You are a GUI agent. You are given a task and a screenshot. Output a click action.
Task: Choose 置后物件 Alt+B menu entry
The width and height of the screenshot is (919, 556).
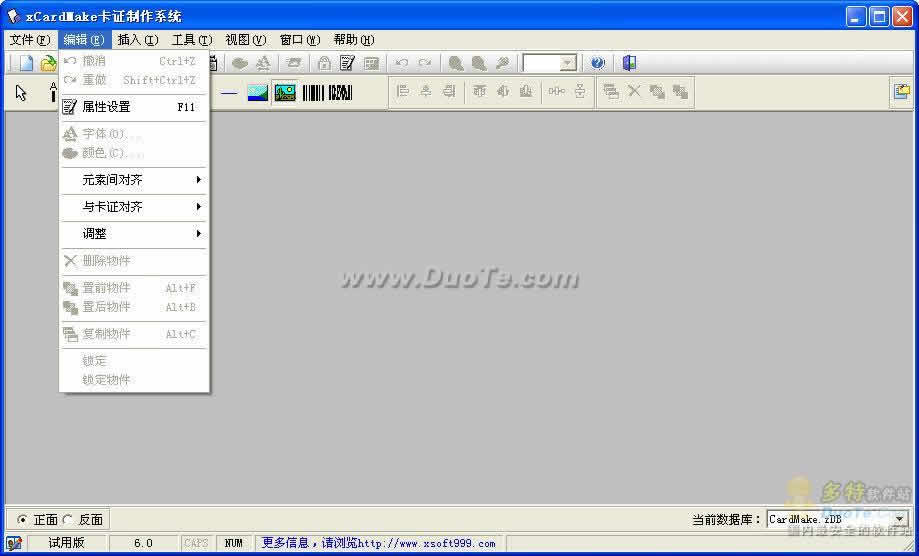[x=135, y=307]
